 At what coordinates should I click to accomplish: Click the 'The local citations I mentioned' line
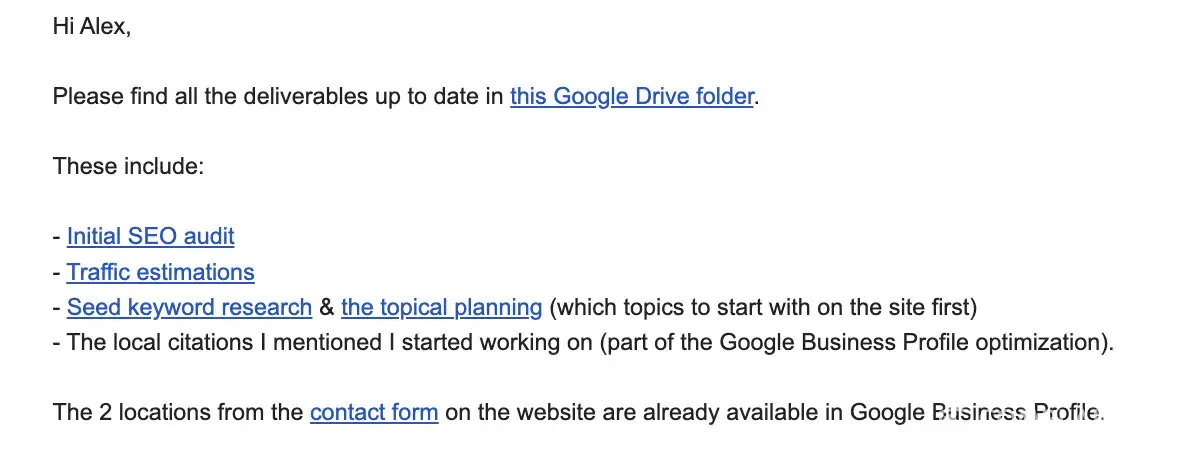click(x=220, y=342)
